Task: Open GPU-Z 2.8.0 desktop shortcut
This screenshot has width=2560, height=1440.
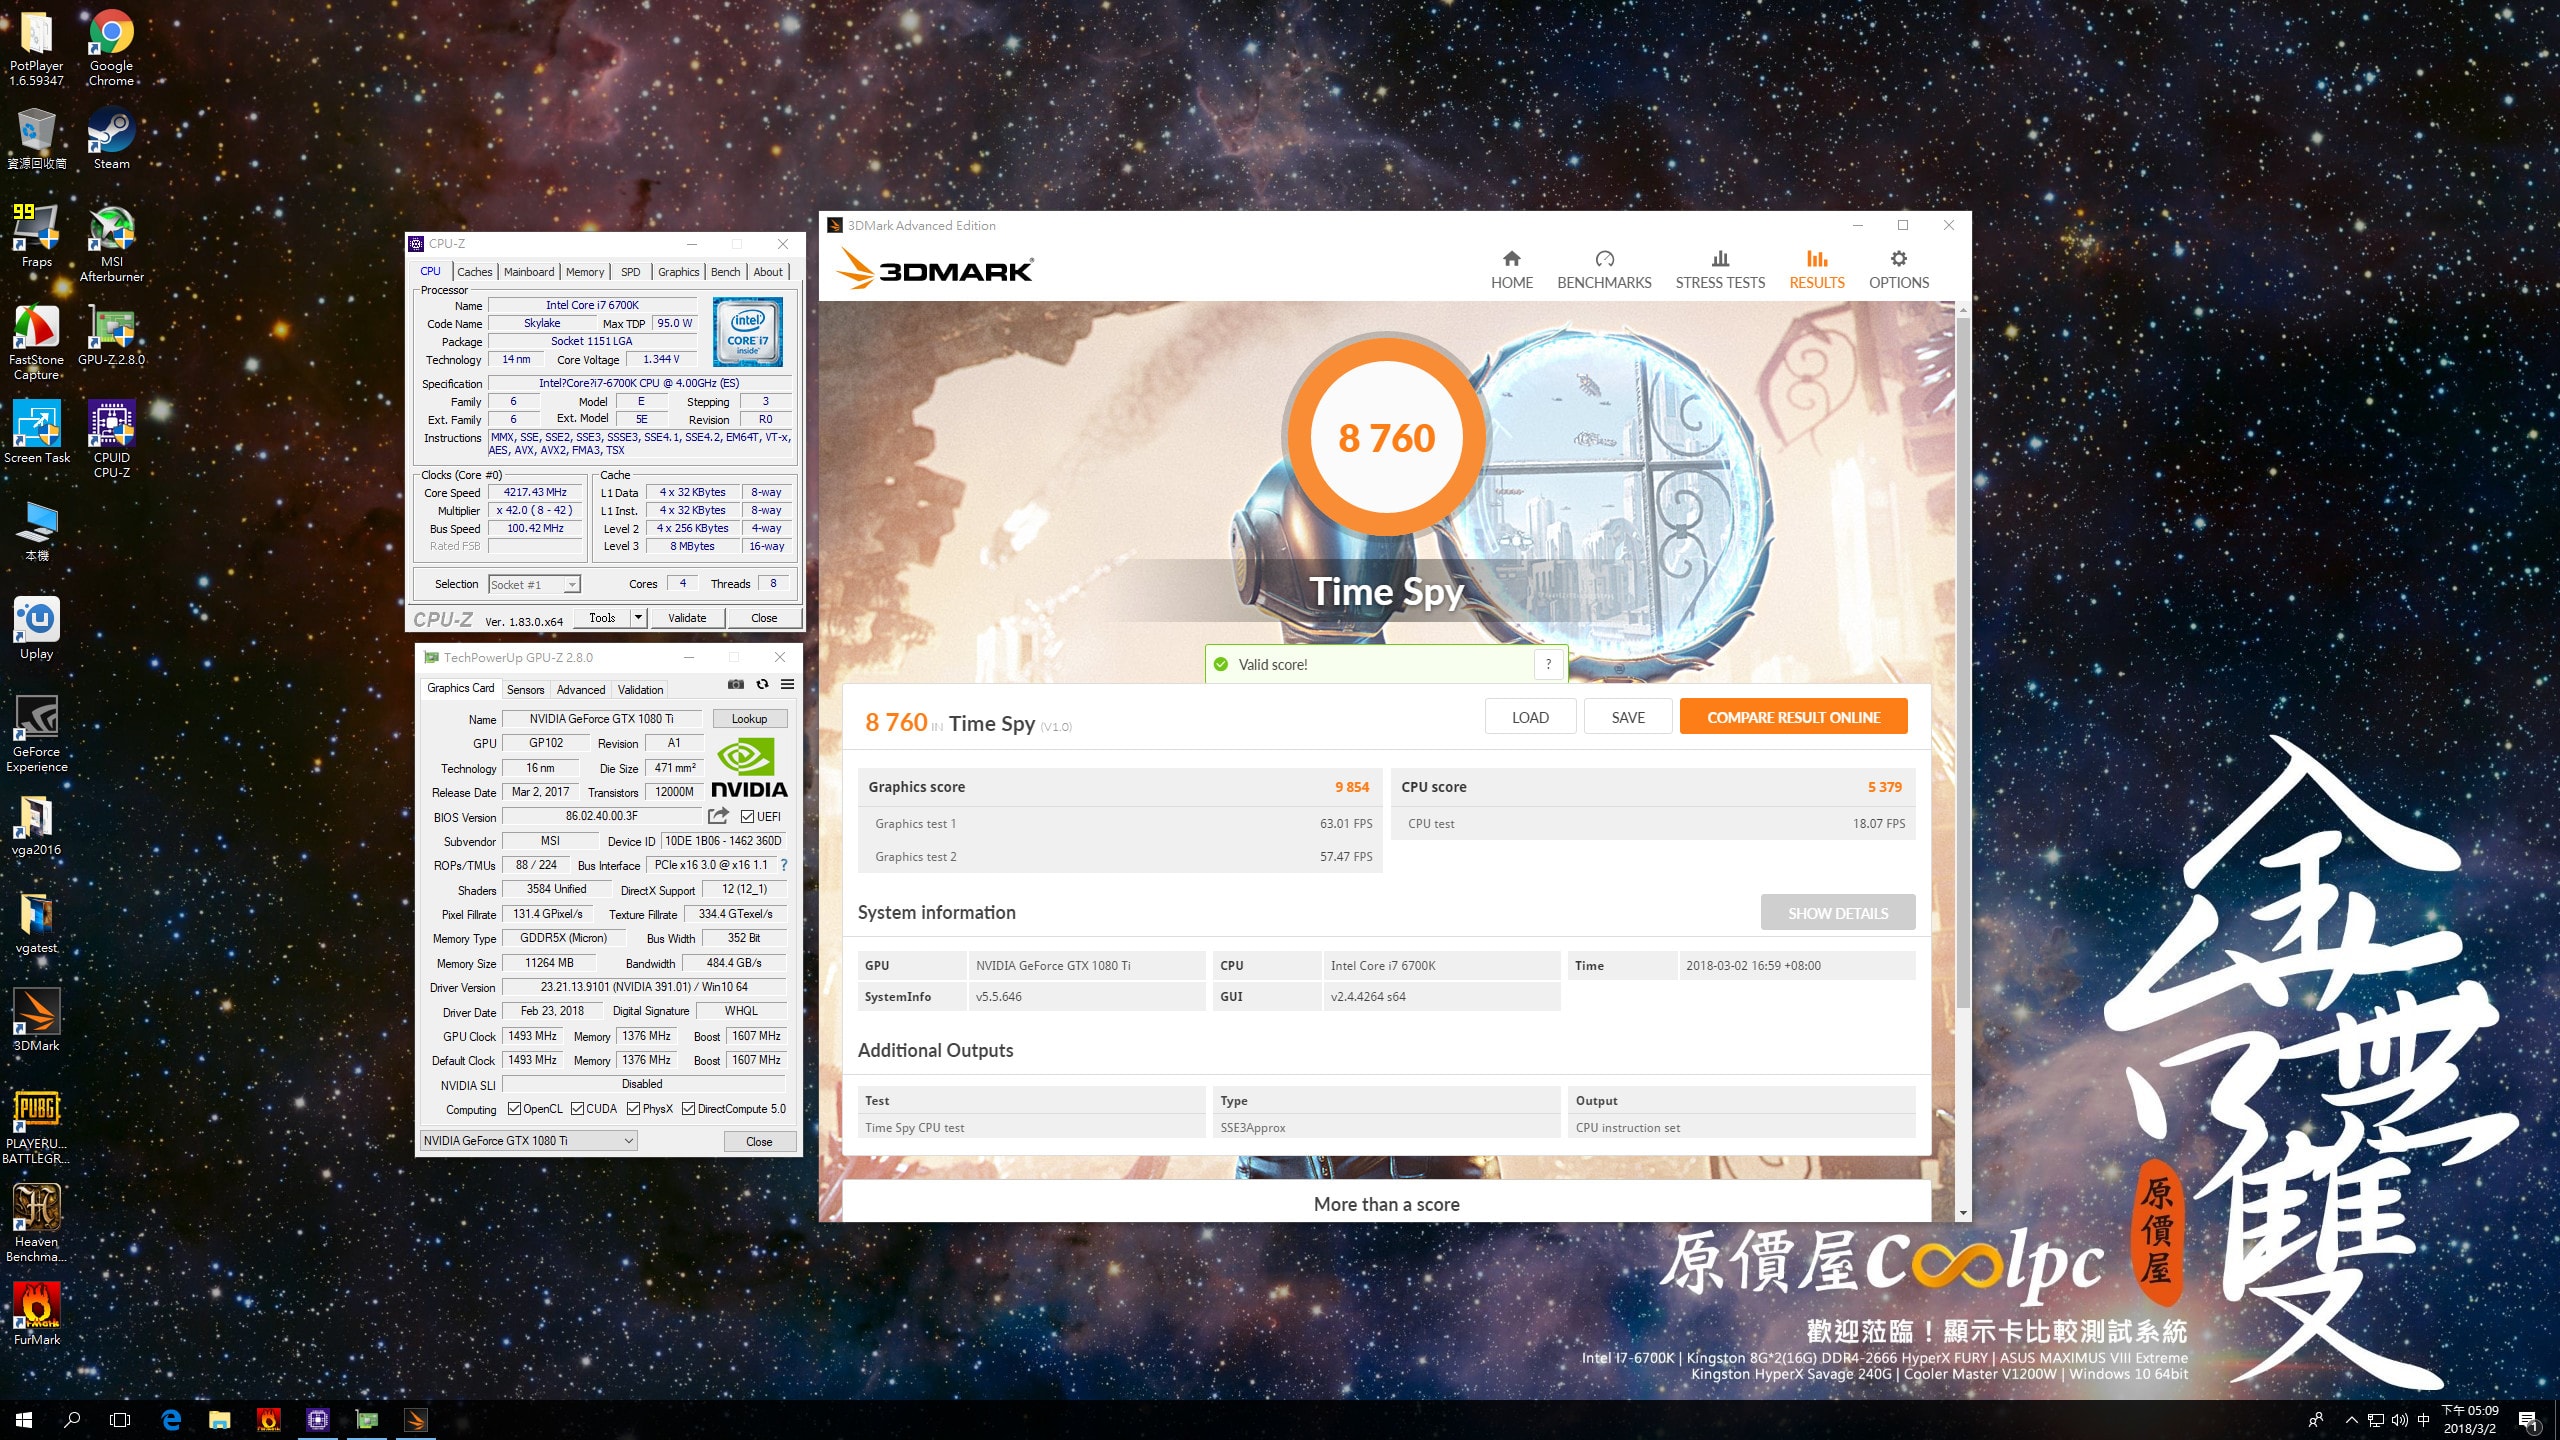Action: [x=111, y=336]
